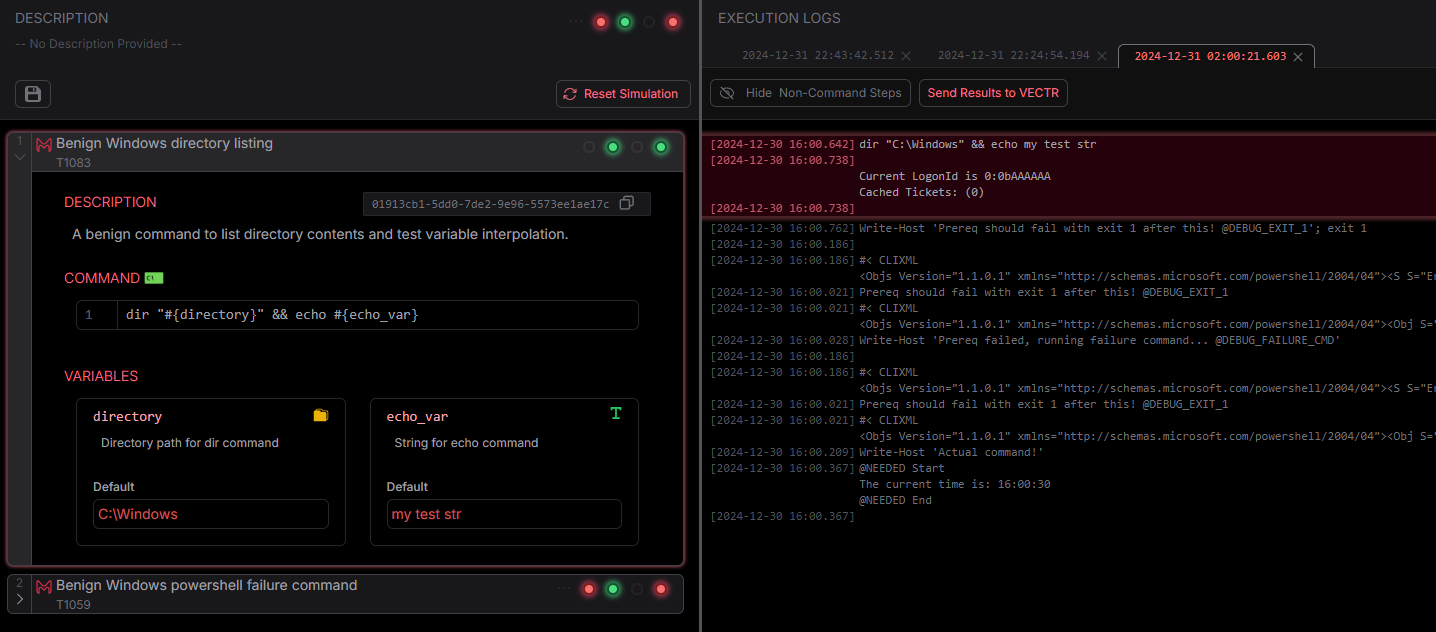Image resolution: width=1436 pixels, height=632 pixels.
Task: Click the save floppy disk icon
Action: pos(33,94)
